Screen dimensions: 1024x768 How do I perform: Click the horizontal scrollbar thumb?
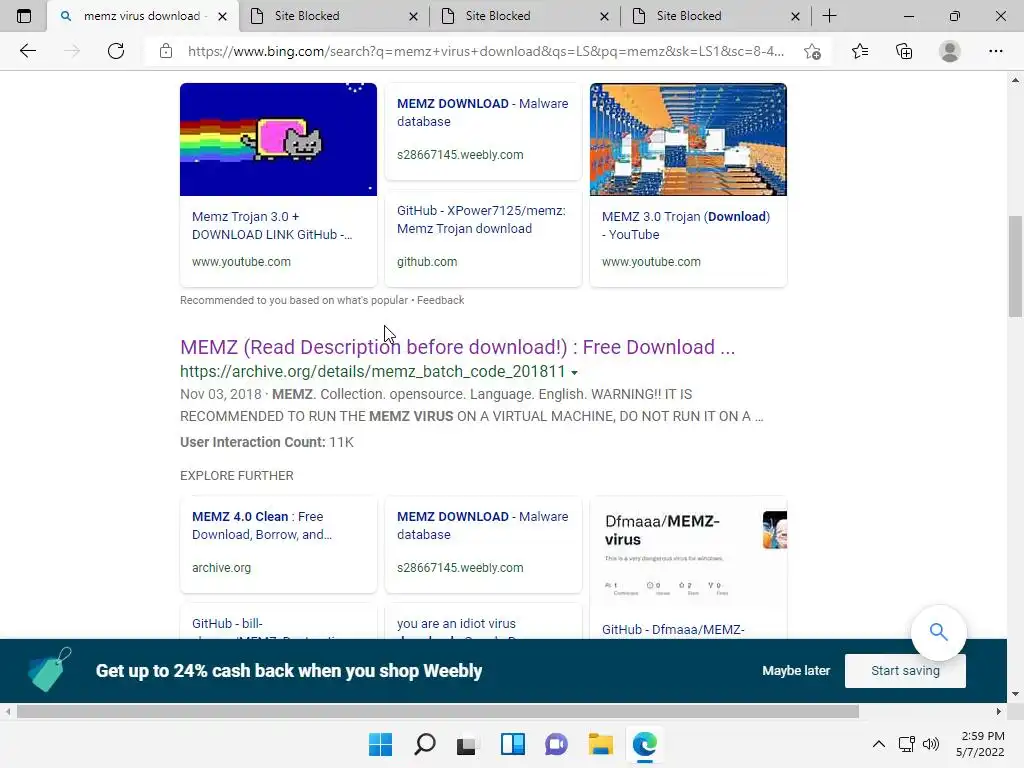coord(438,711)
